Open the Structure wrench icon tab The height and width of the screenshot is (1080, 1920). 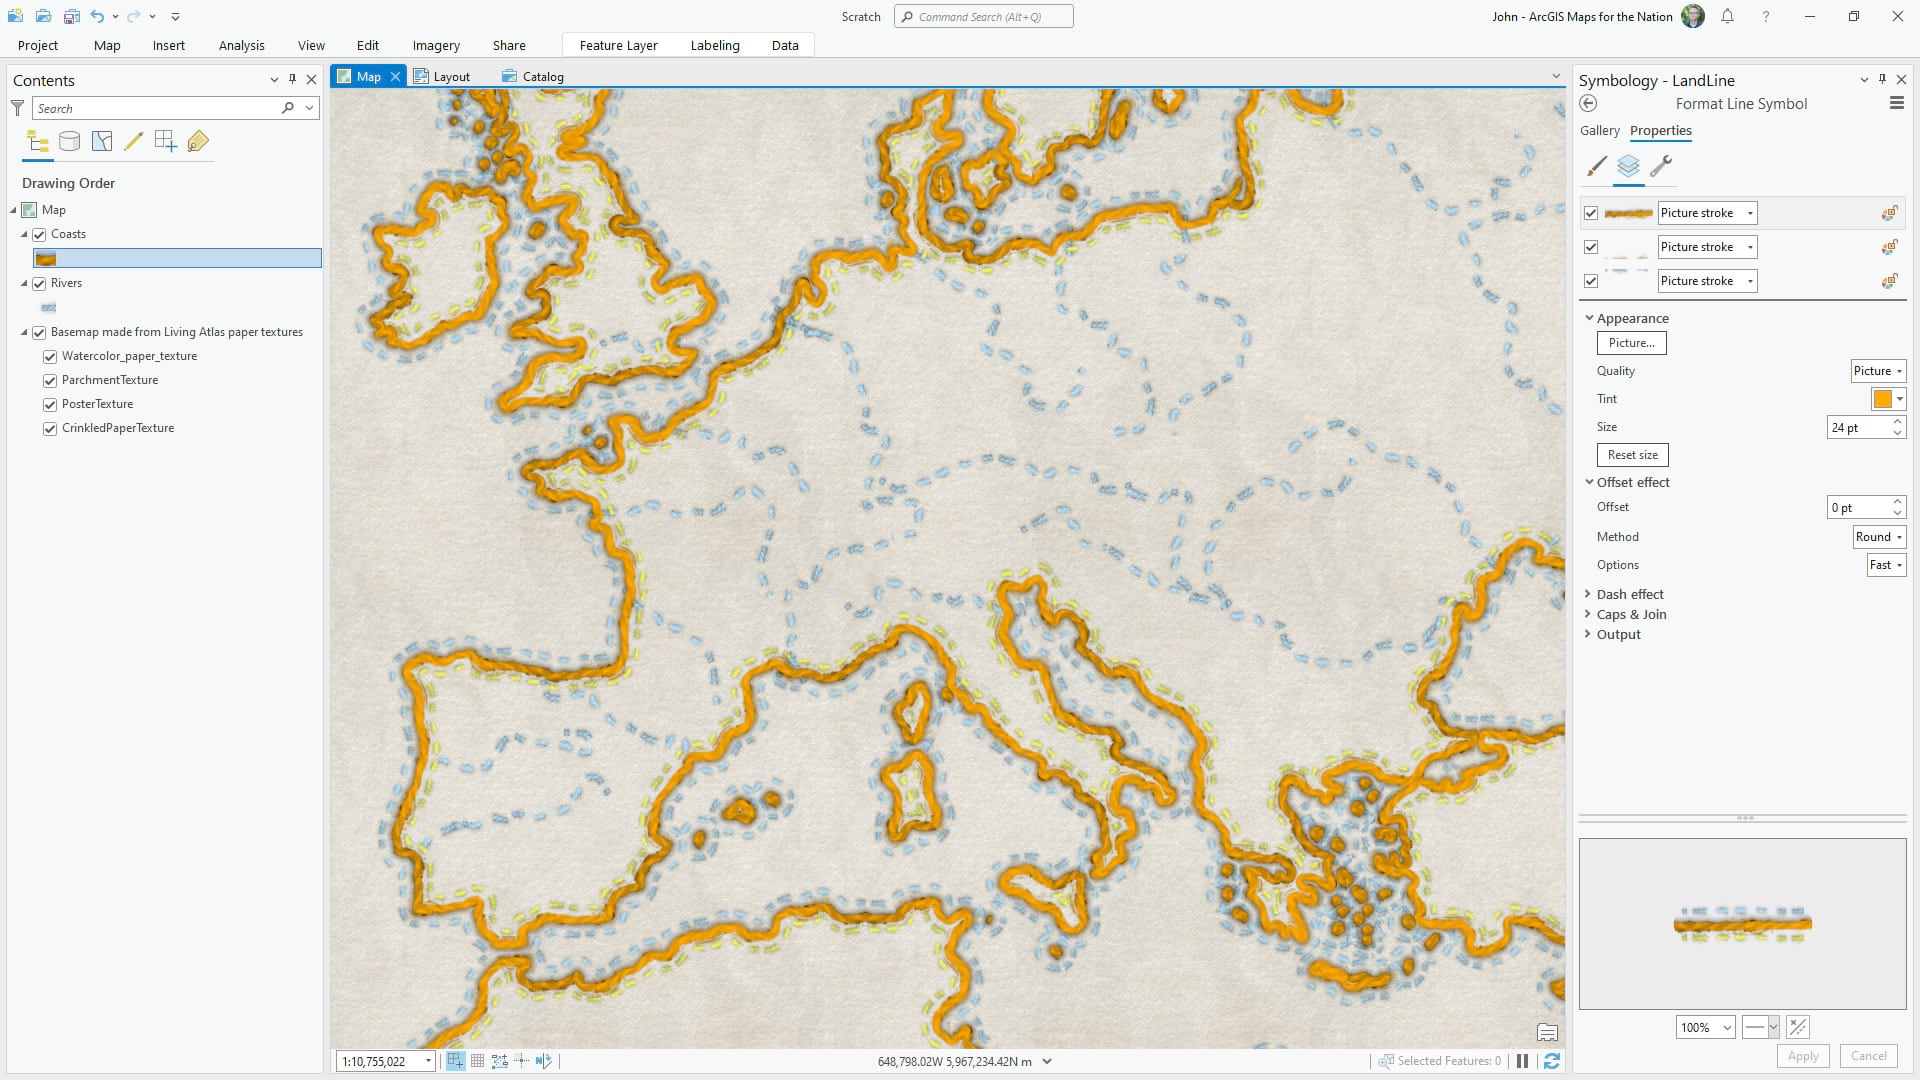(x=1661, y=166)
